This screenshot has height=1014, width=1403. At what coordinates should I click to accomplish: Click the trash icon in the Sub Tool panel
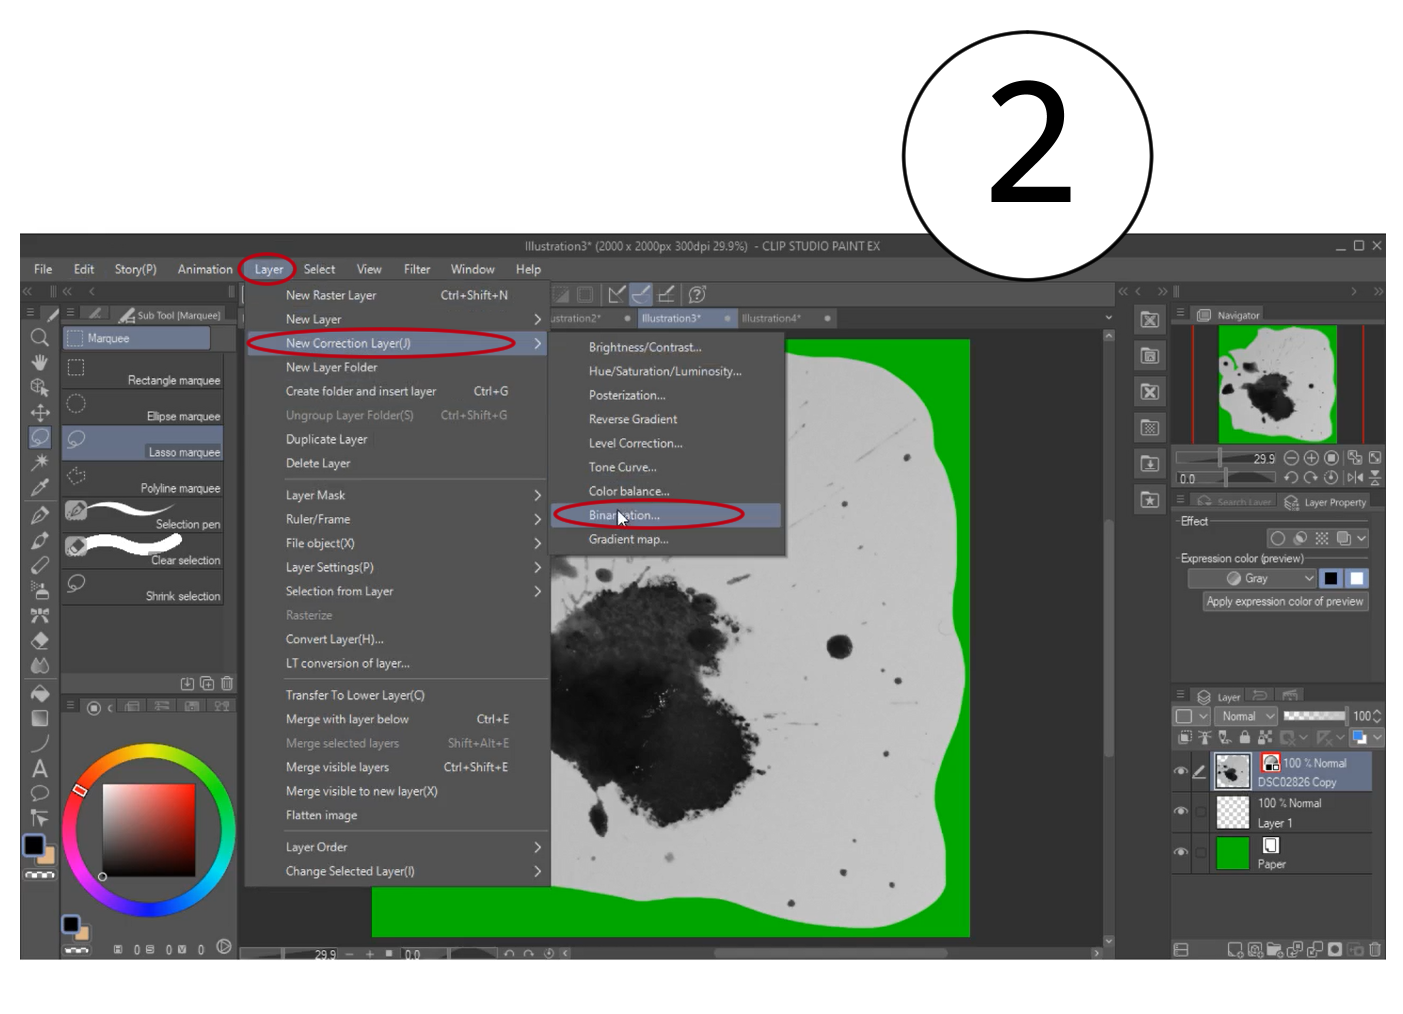[x=228, y=683]
